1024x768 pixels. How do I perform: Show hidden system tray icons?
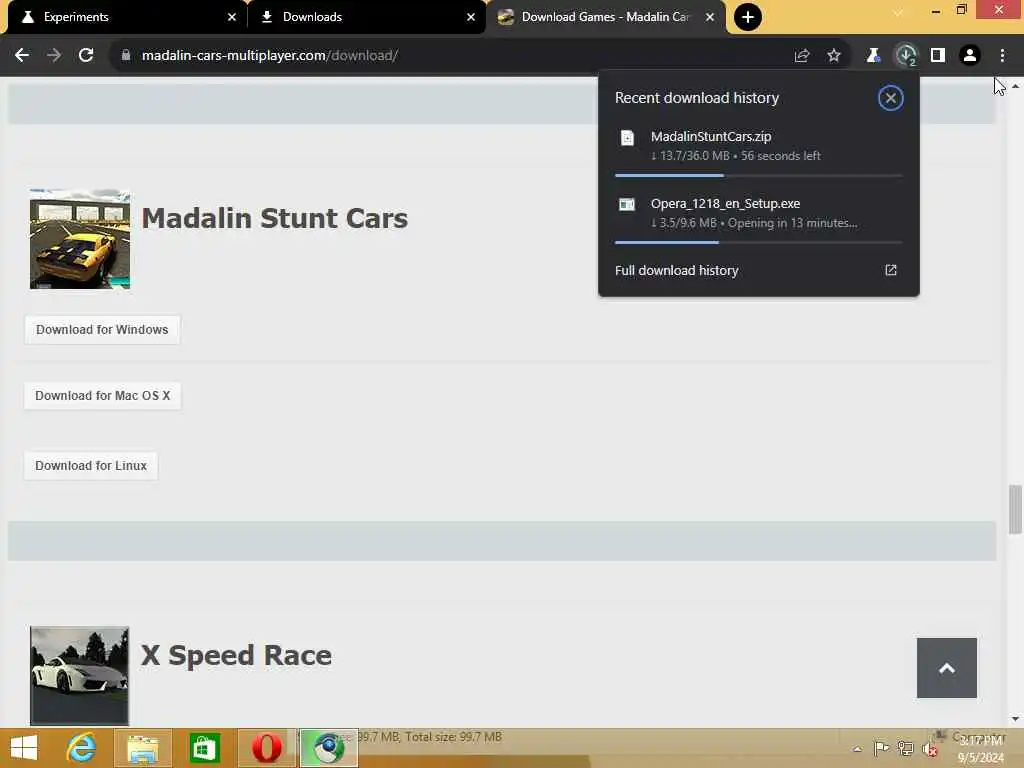[x=857, y=749]
